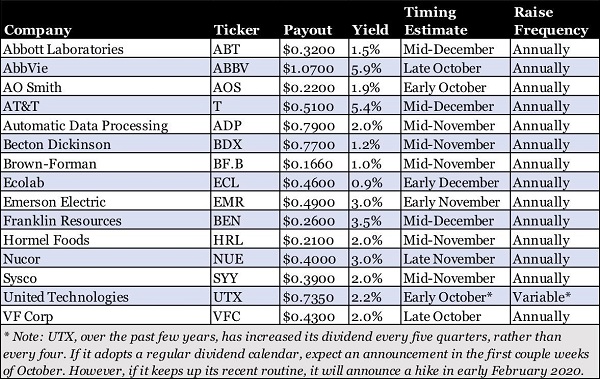Screen dimensions: 600x379
Task: Click the Payout column header
Action: click(x=308, y=30)
